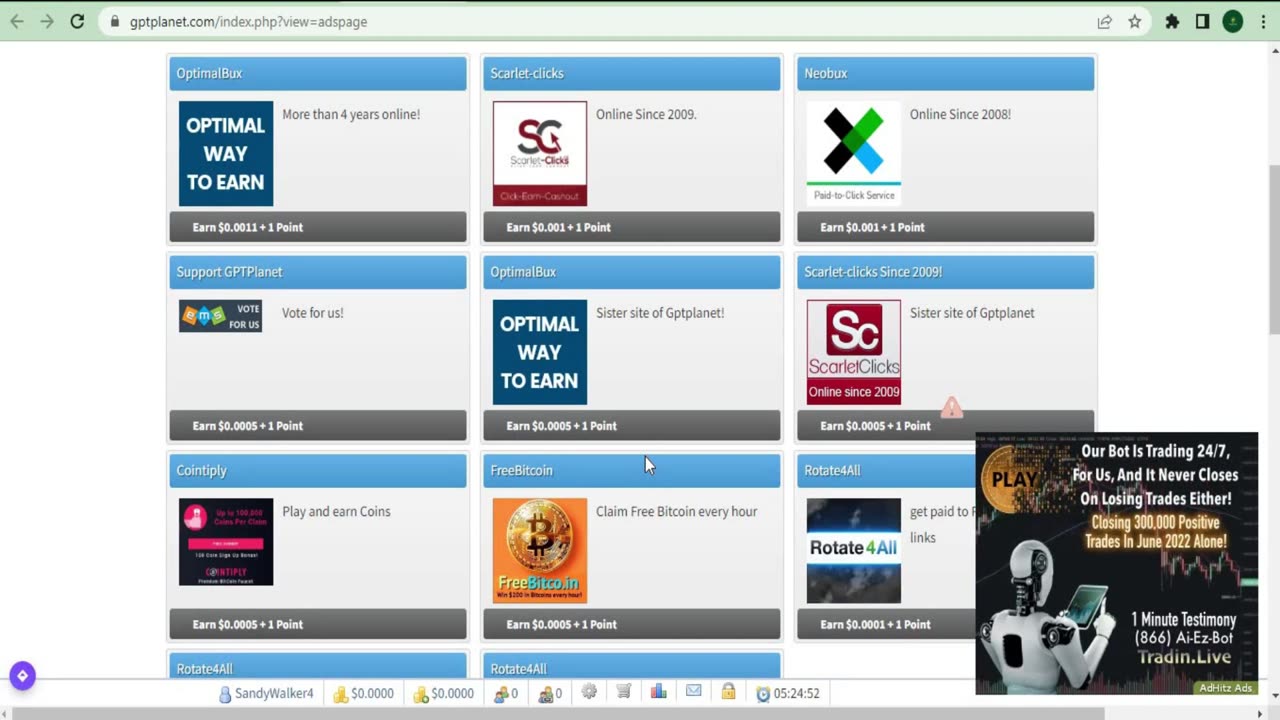This screenshot has width=1280, height=720.
Task: Click the first referrals people icon showing 0
Action: click(501, 693)
